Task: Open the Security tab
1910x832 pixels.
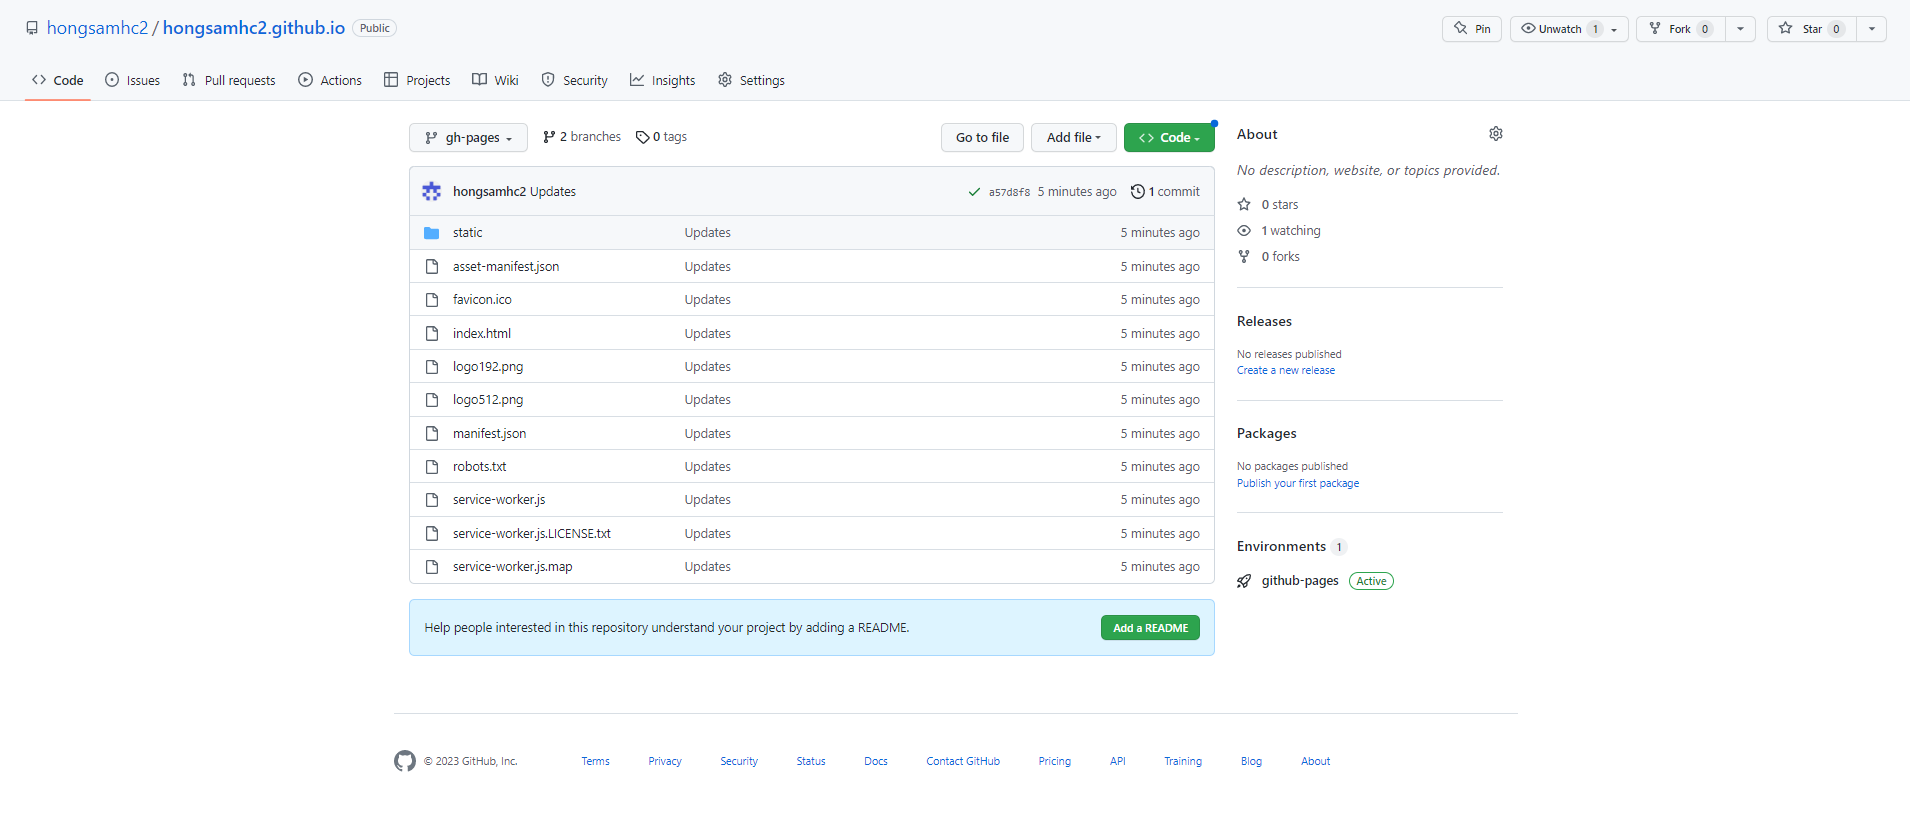Action: click(x=574, y=80)
